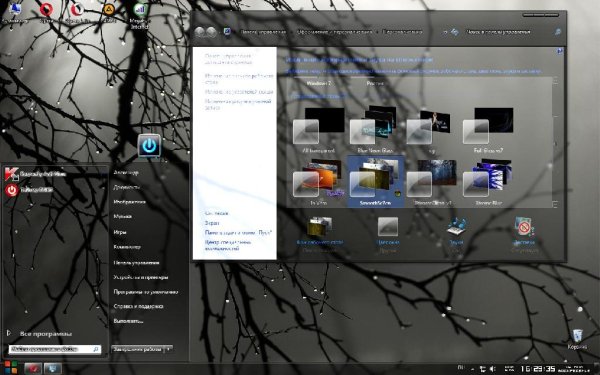The image size is (600, 375).
Task: Open Документы in Start menu
Action: 126,187
